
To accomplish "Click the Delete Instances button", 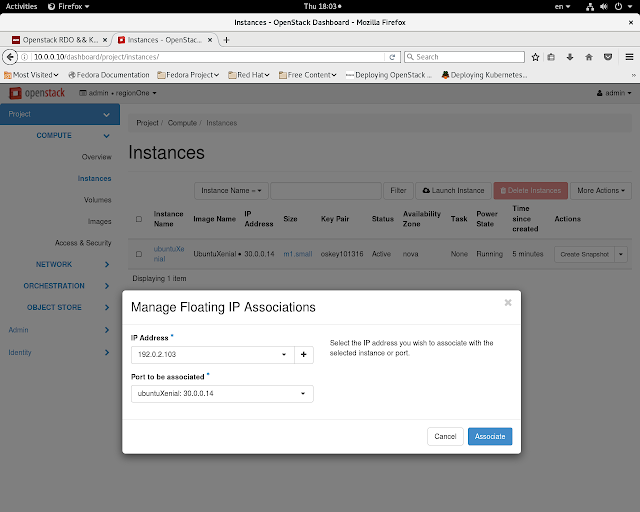I will coord(530,191).
